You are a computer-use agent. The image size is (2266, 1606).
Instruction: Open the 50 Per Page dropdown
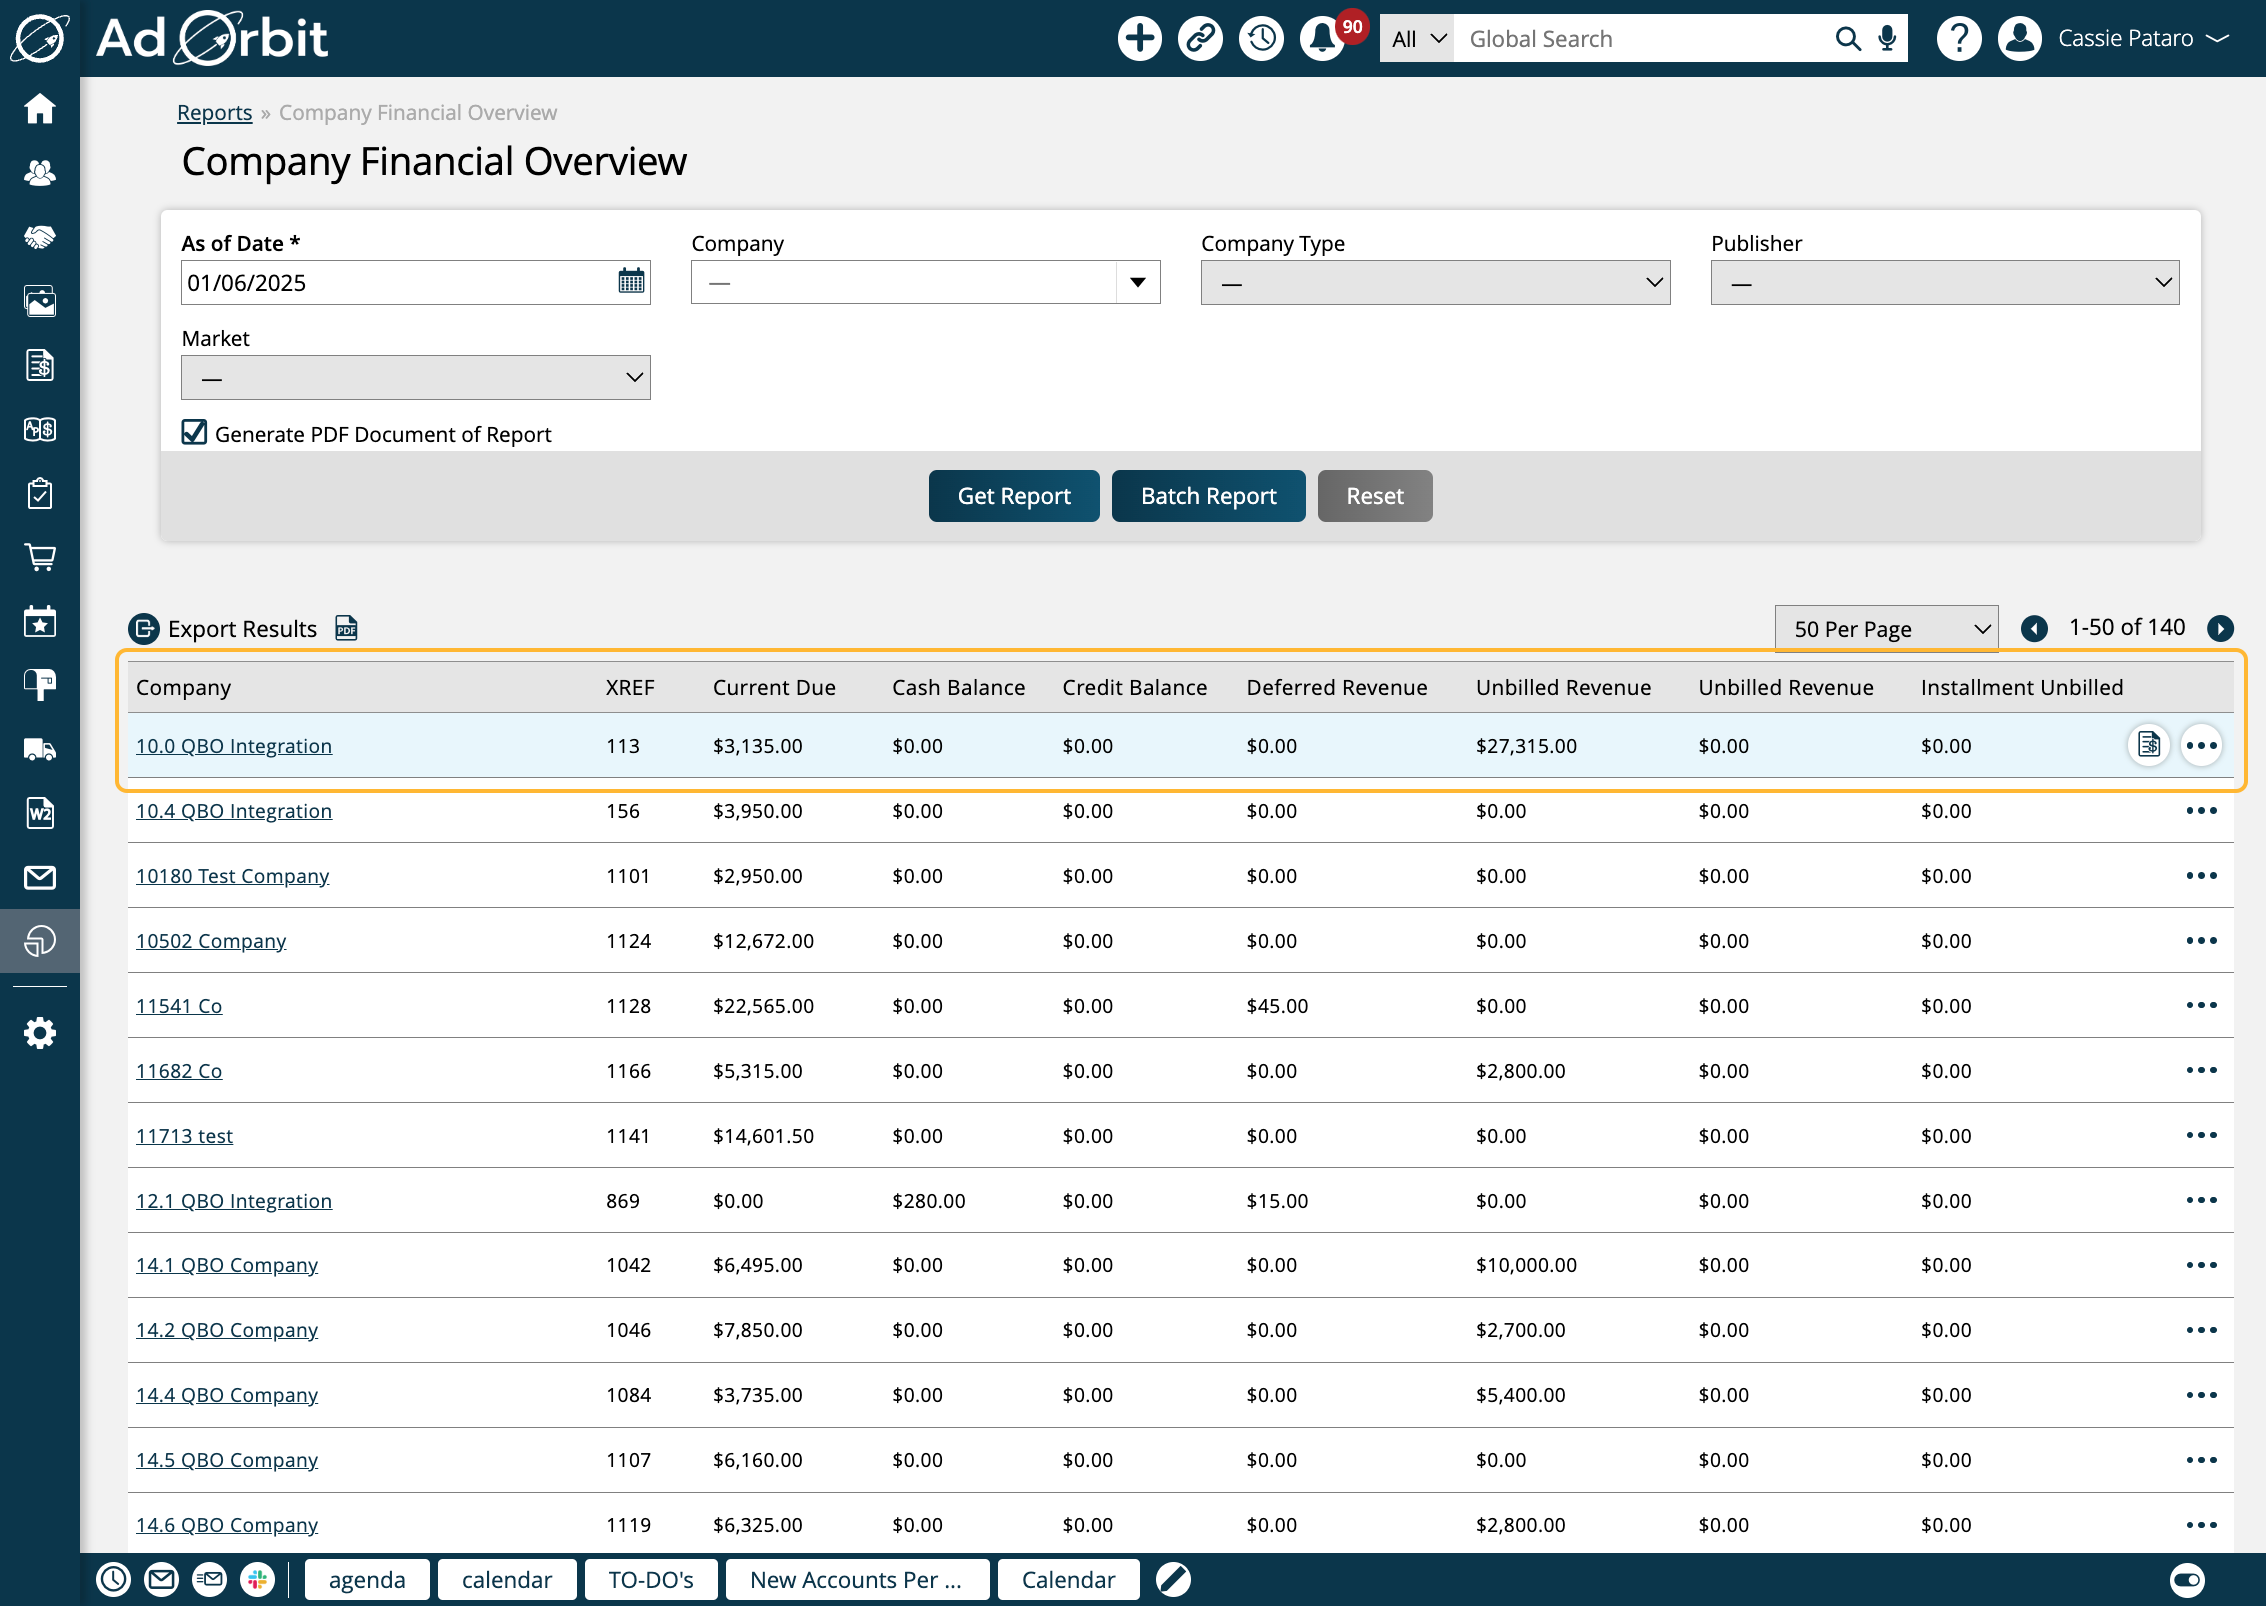(1885, 628)
